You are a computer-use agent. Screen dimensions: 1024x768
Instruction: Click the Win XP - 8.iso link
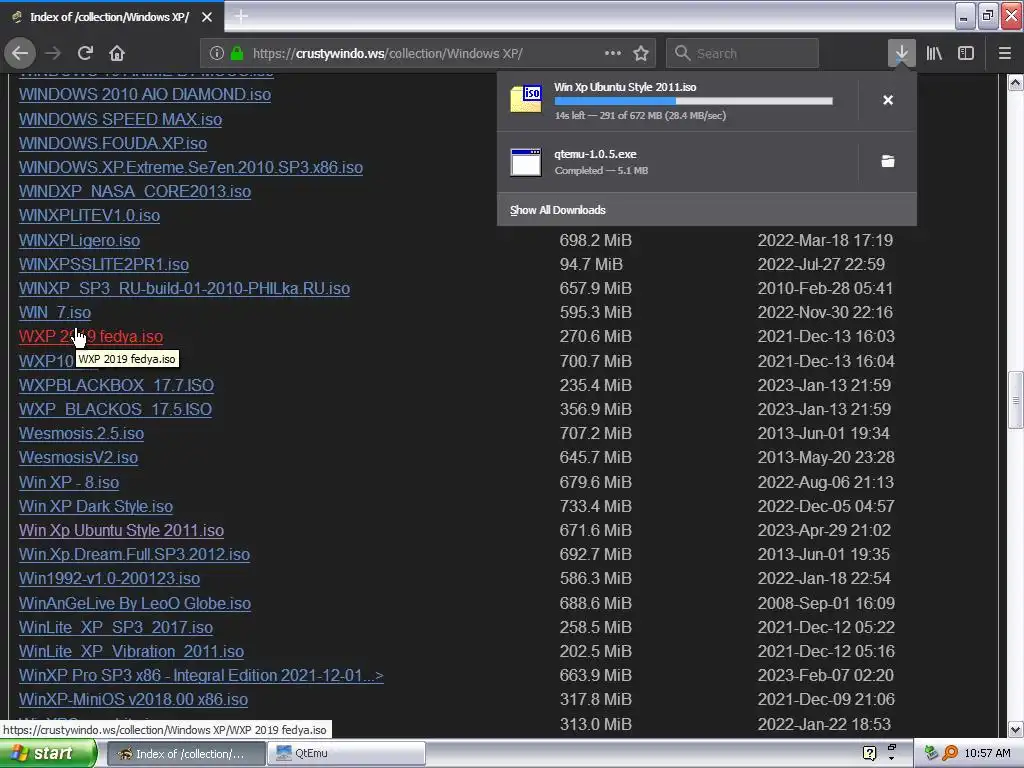(69, 483)
